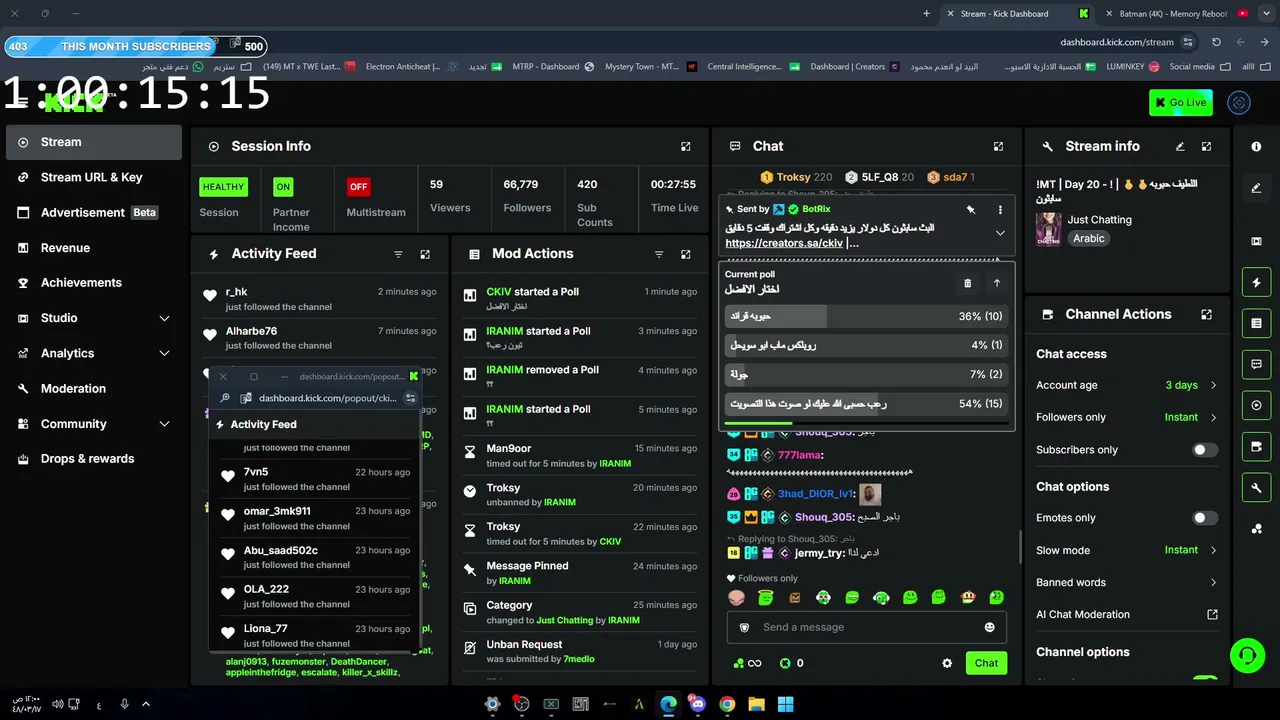The height and width of the screenshot is (720, 1280).
Task: Open the Moderation page
Action: (94, 388)
